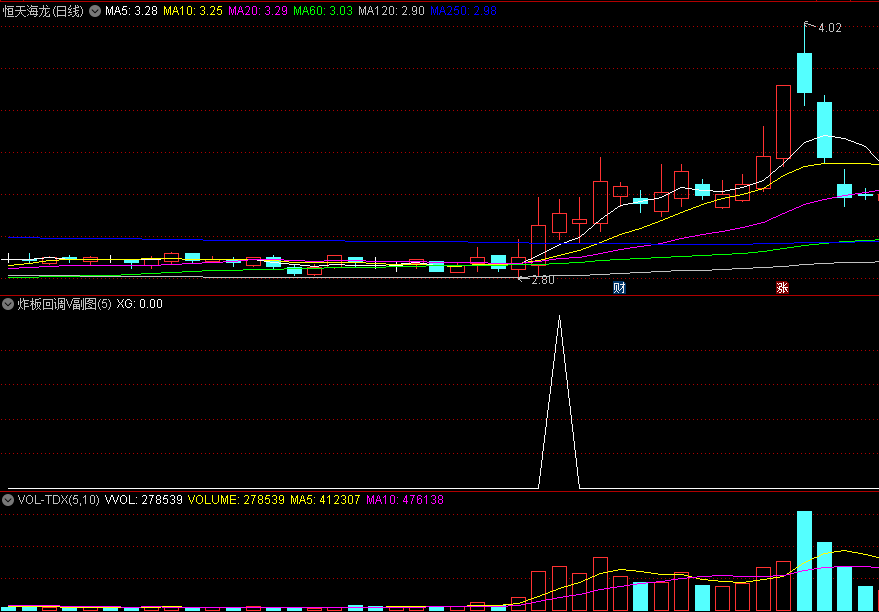Click the 2.80 low price label
The image size is (879, 612).
pos(543,280)
